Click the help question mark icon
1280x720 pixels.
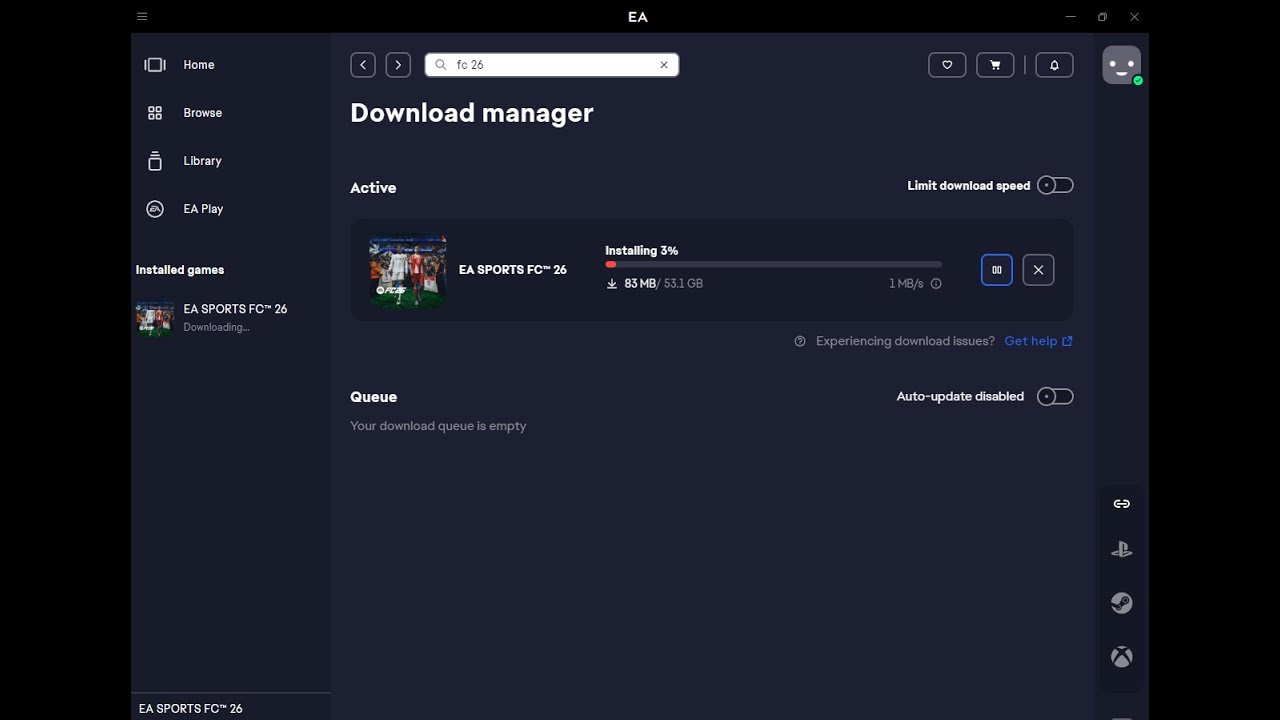800,341
